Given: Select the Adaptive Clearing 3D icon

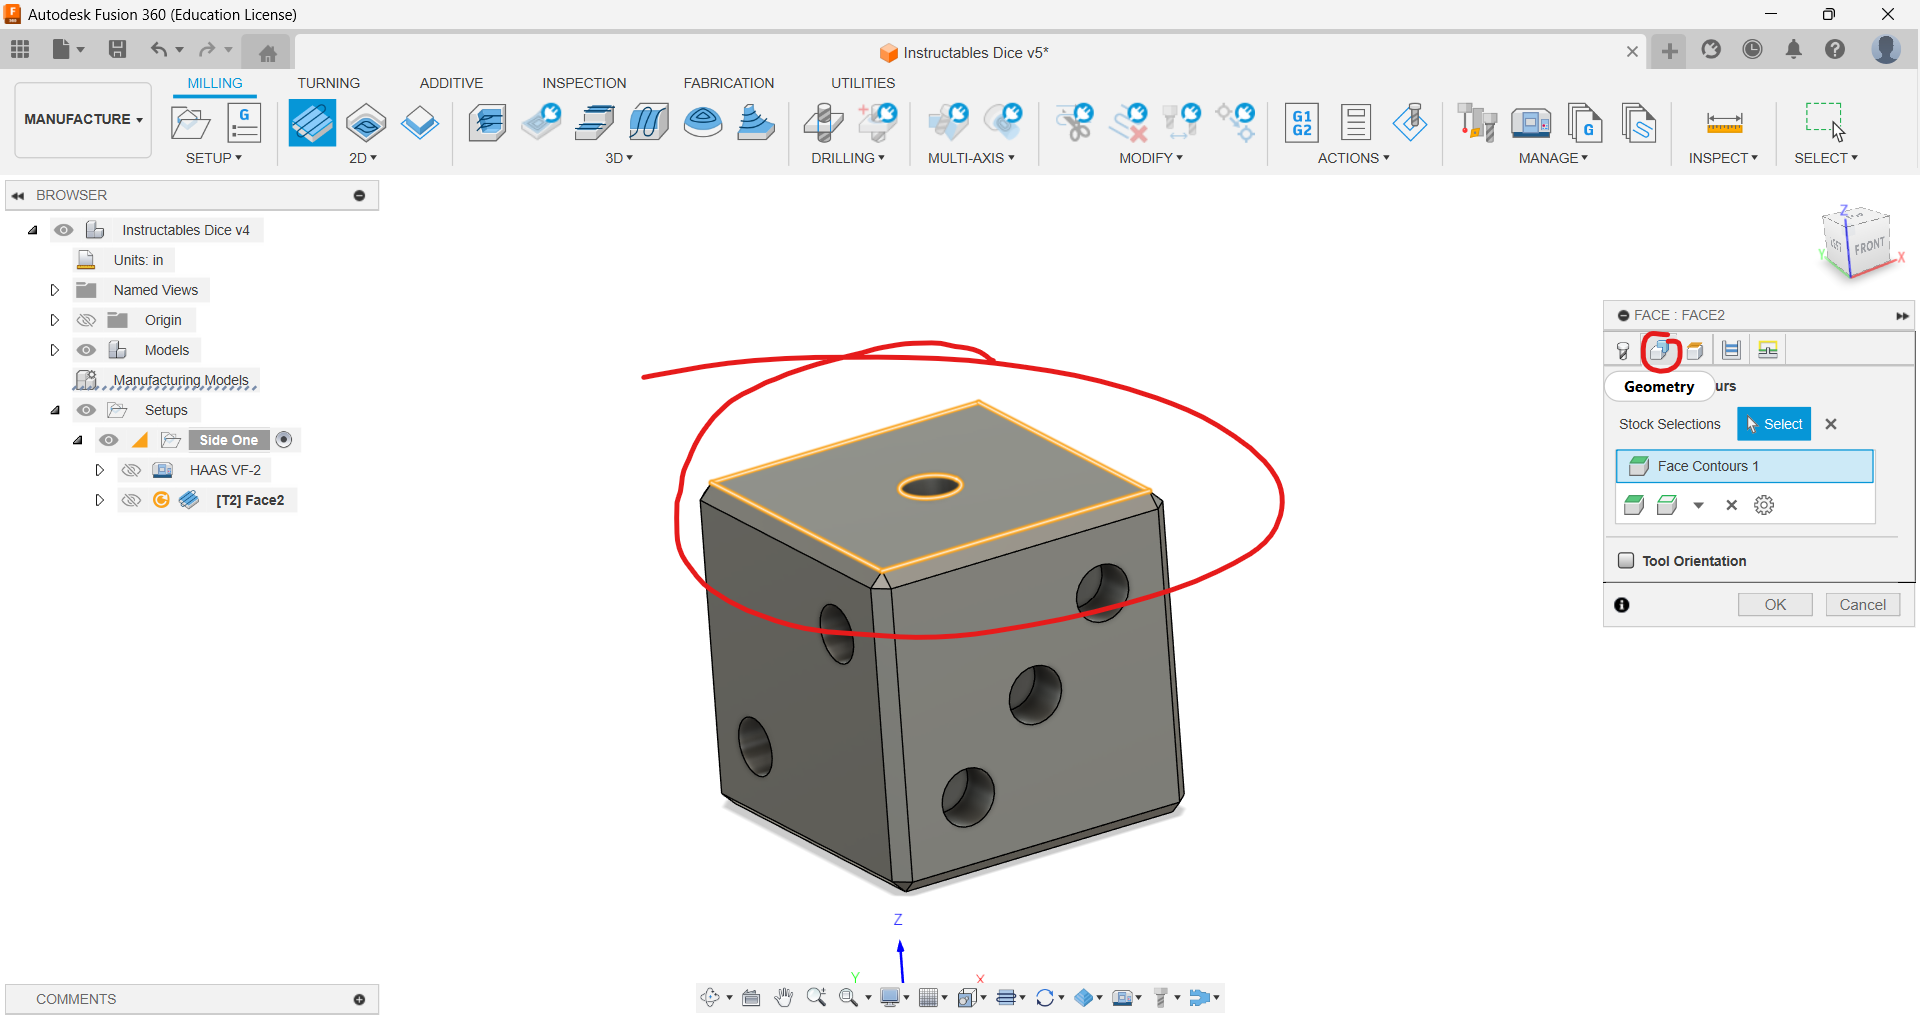Looking at the screenshot, I should point(487,122).
